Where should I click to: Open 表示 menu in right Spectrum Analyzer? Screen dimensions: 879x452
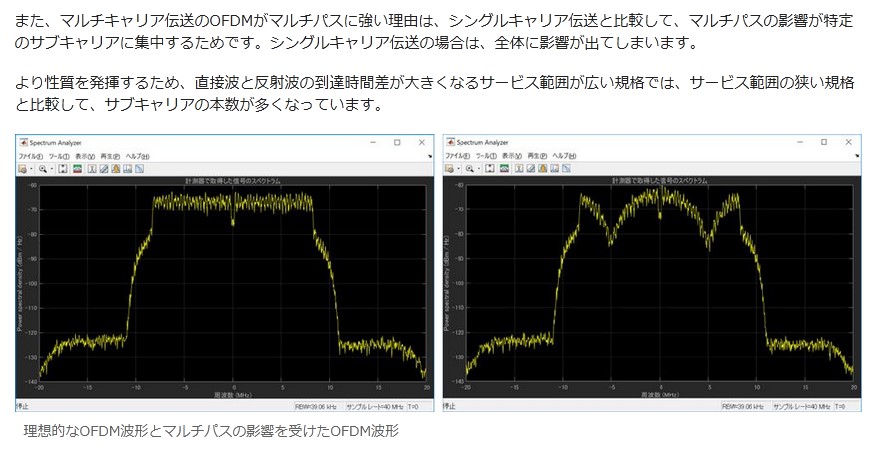[x=512, y=157]
